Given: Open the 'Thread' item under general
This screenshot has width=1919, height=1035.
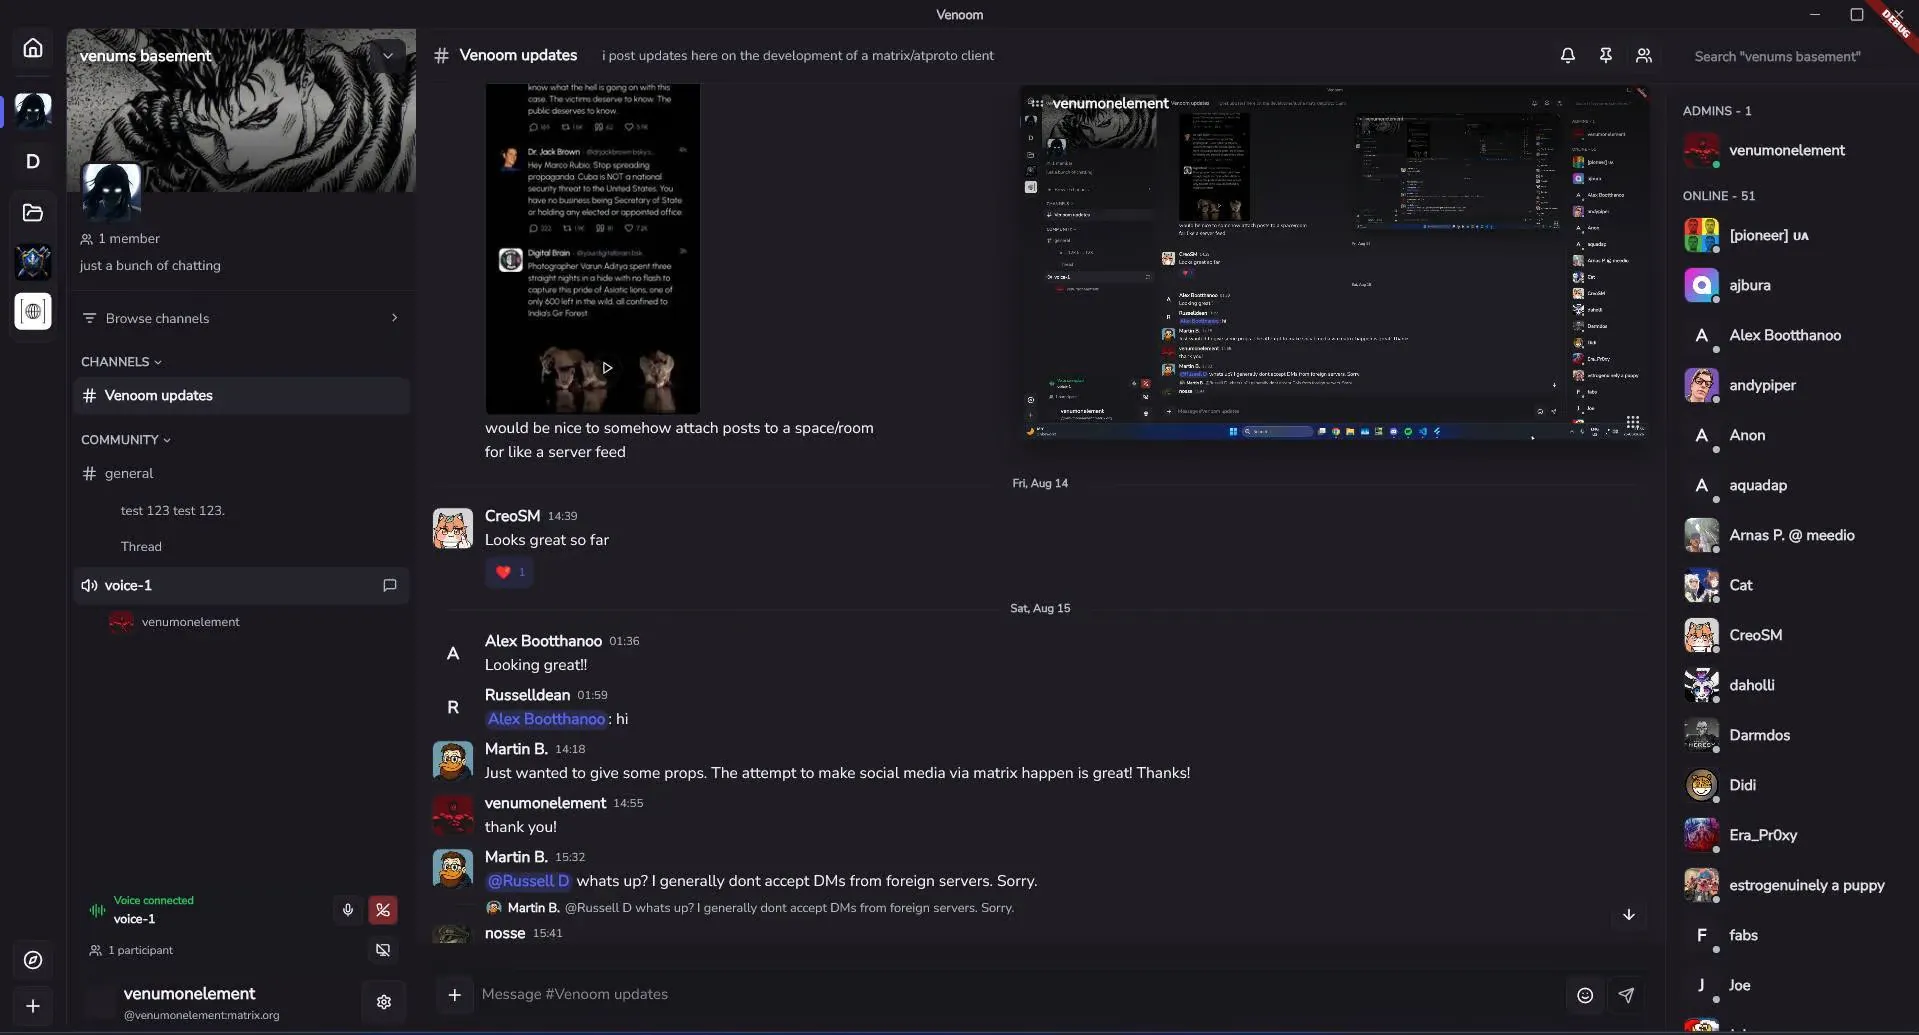Looking at the screenshot, I should (x=141, y=547).
